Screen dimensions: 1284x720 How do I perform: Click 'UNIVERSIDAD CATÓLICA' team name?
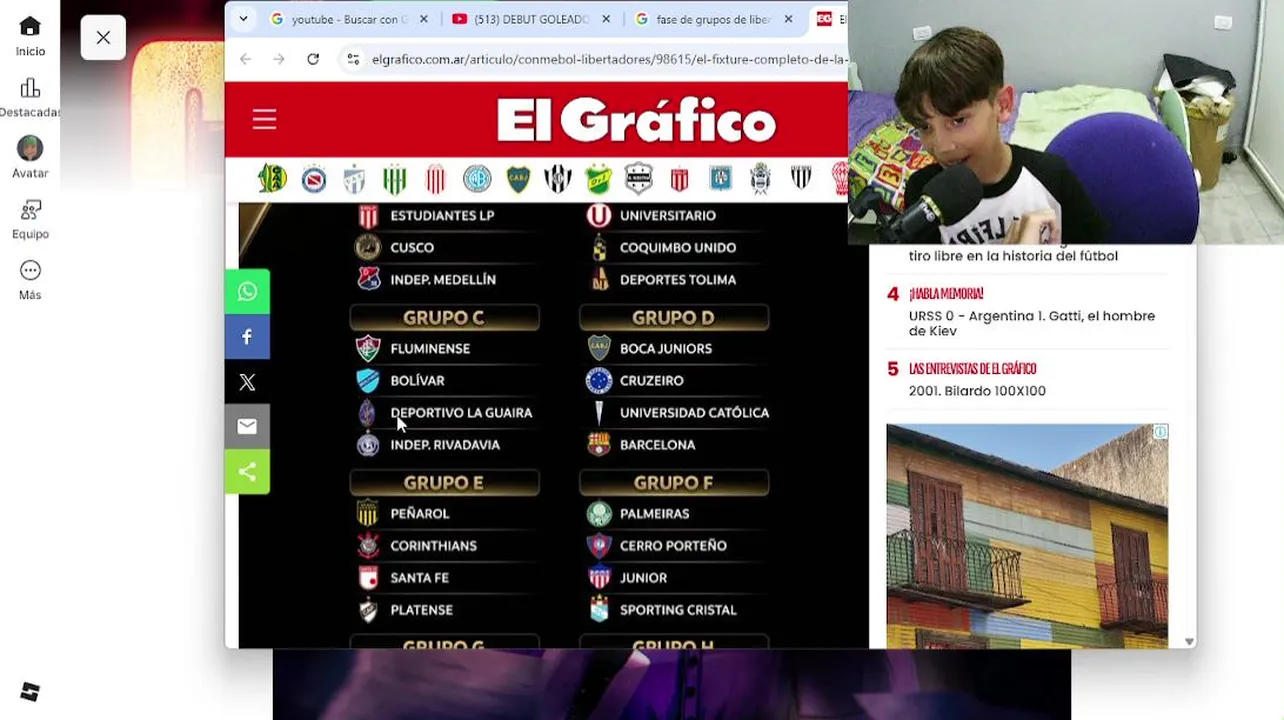[694, 413]
